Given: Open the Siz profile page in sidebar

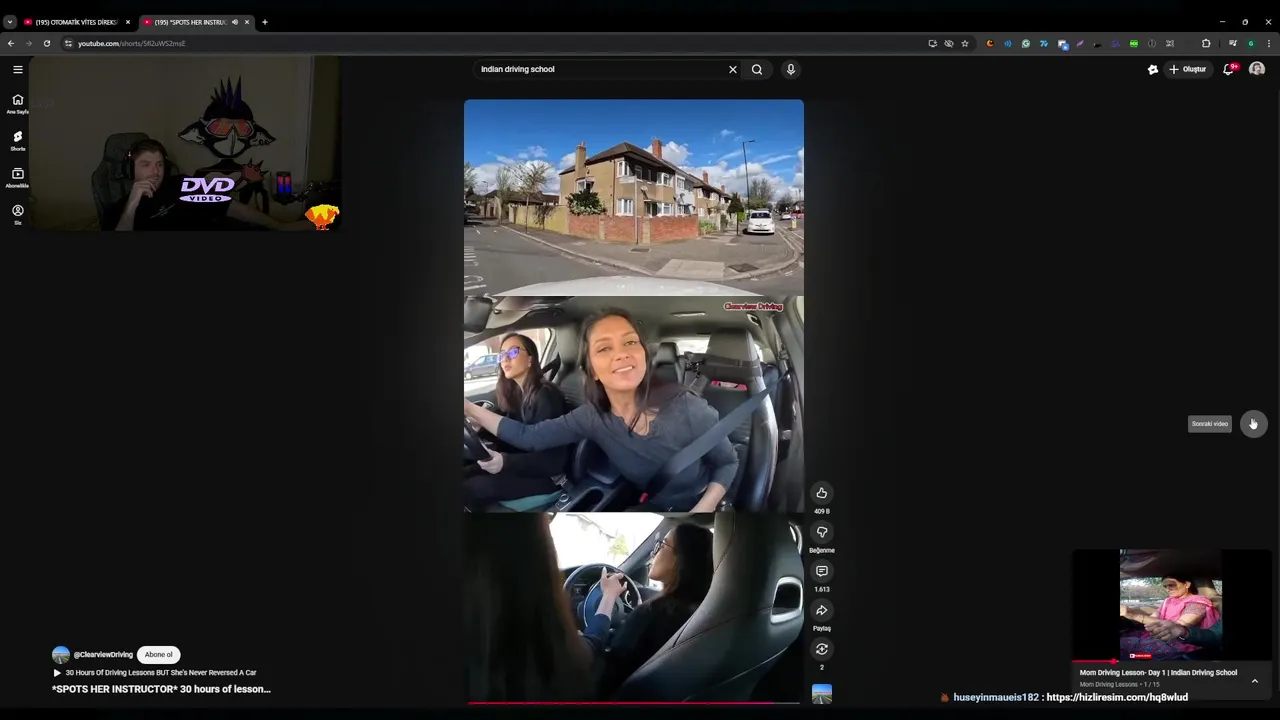Looking at the screenshot, I should click(x=17, y=214).
